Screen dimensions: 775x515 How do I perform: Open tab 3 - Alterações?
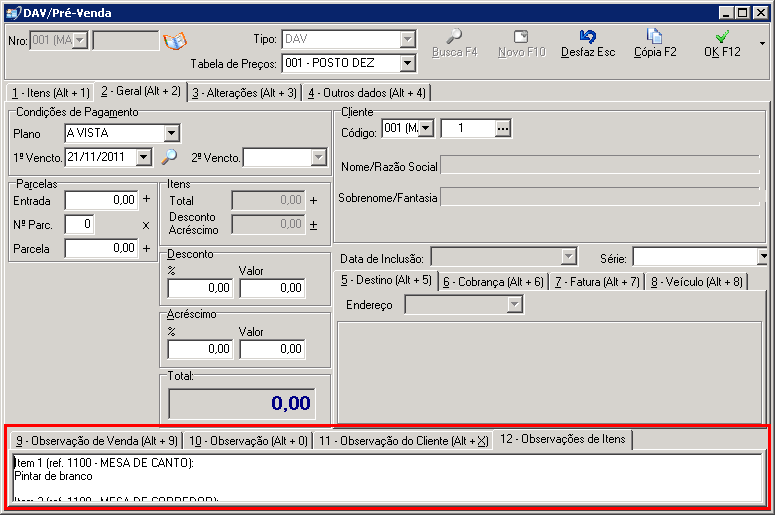point(245,93)
